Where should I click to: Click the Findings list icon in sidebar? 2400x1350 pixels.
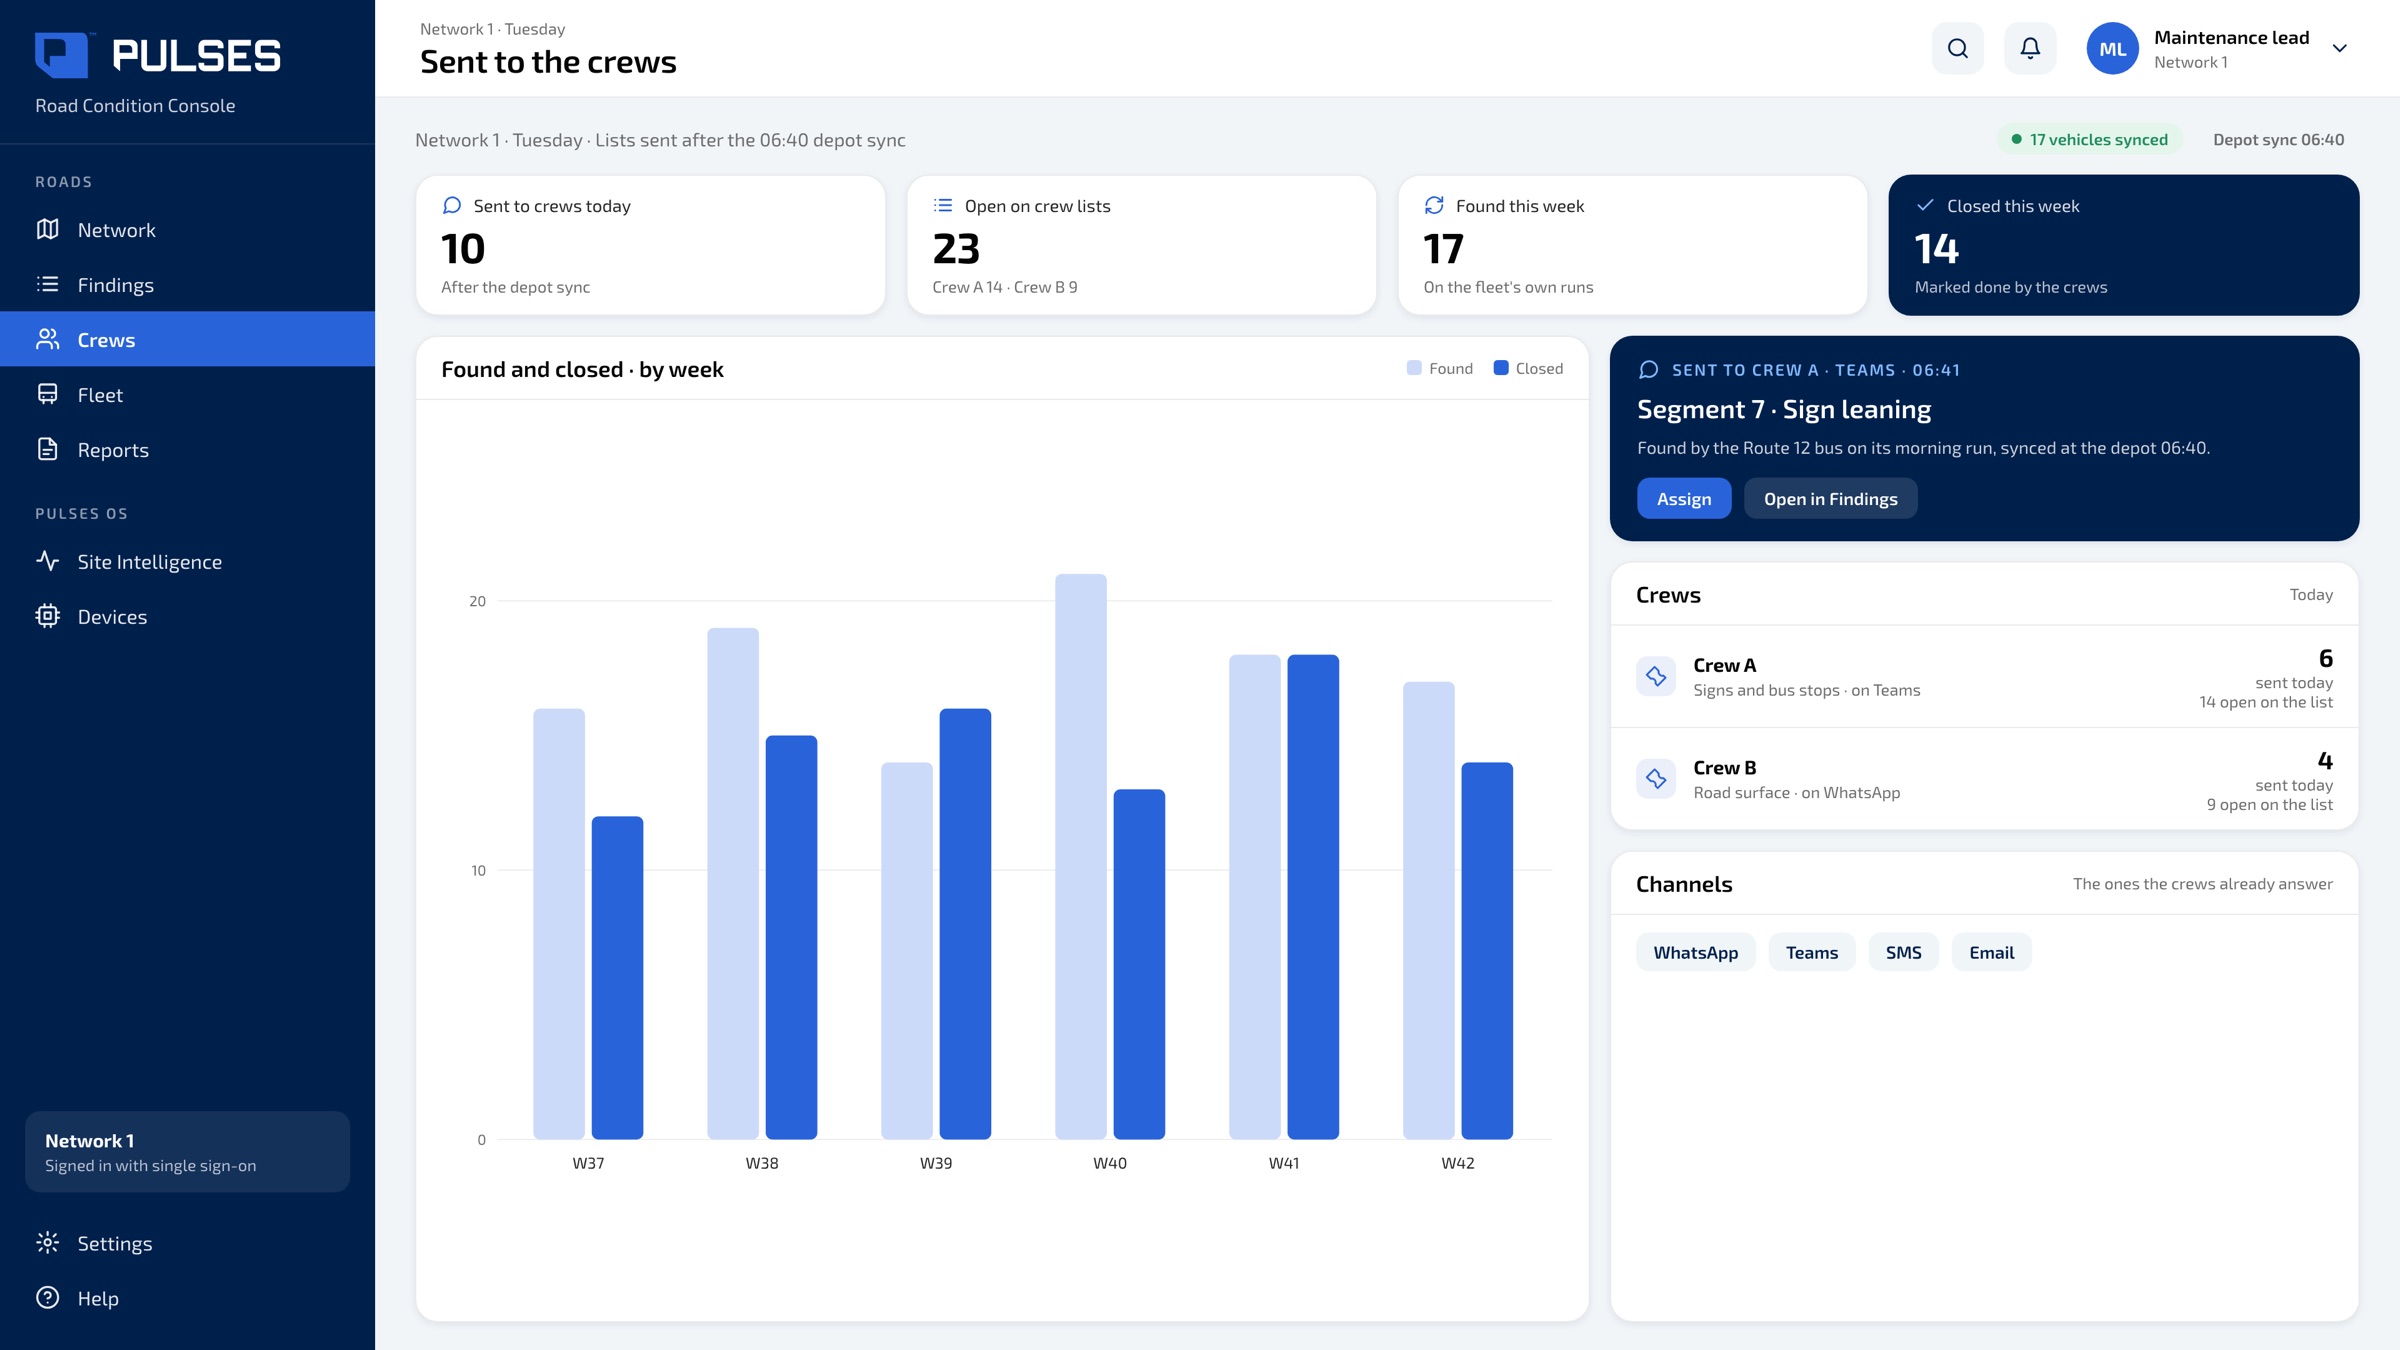tap(47, 284)
